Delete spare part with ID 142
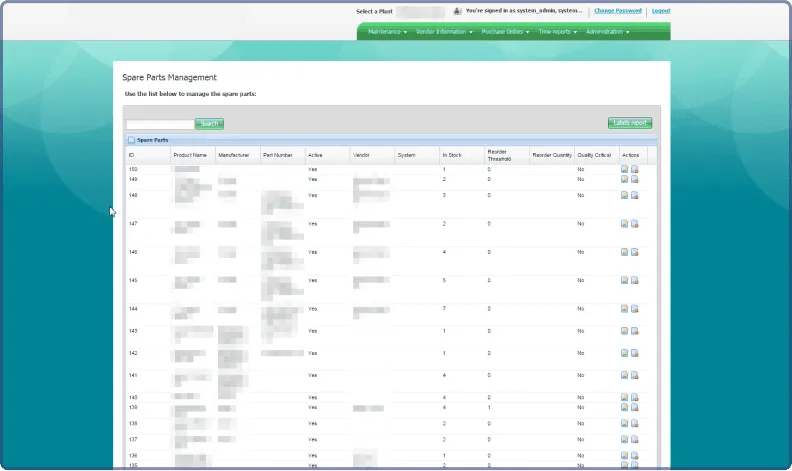The width and height of the screenshot is (792, 471). click(x=634, y=353)
